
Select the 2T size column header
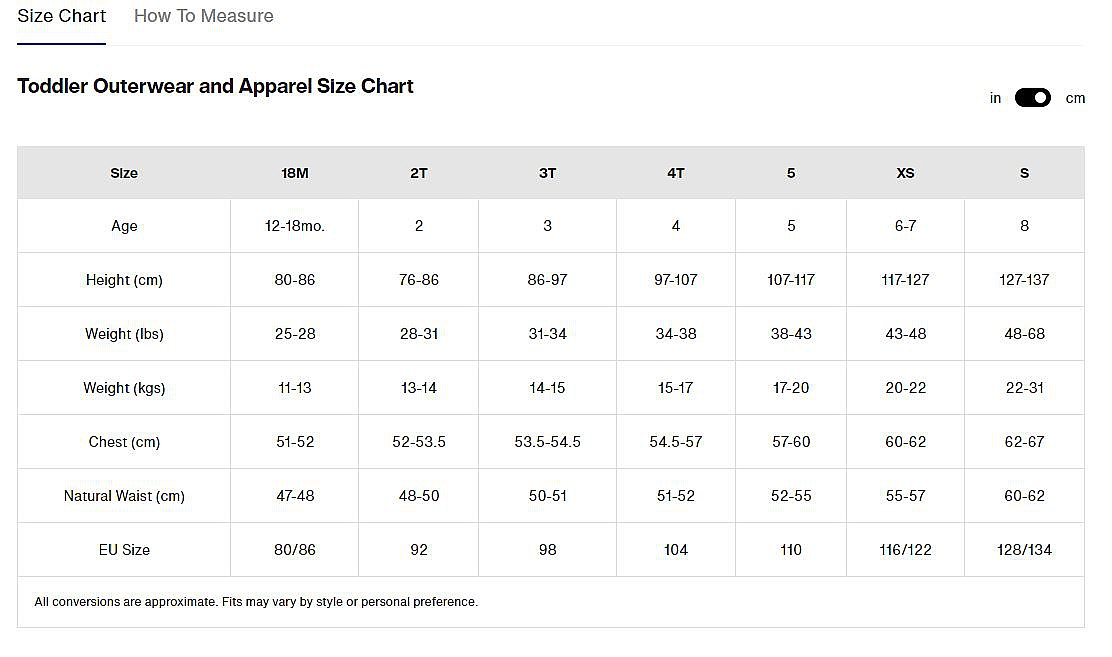click(418, 173)
